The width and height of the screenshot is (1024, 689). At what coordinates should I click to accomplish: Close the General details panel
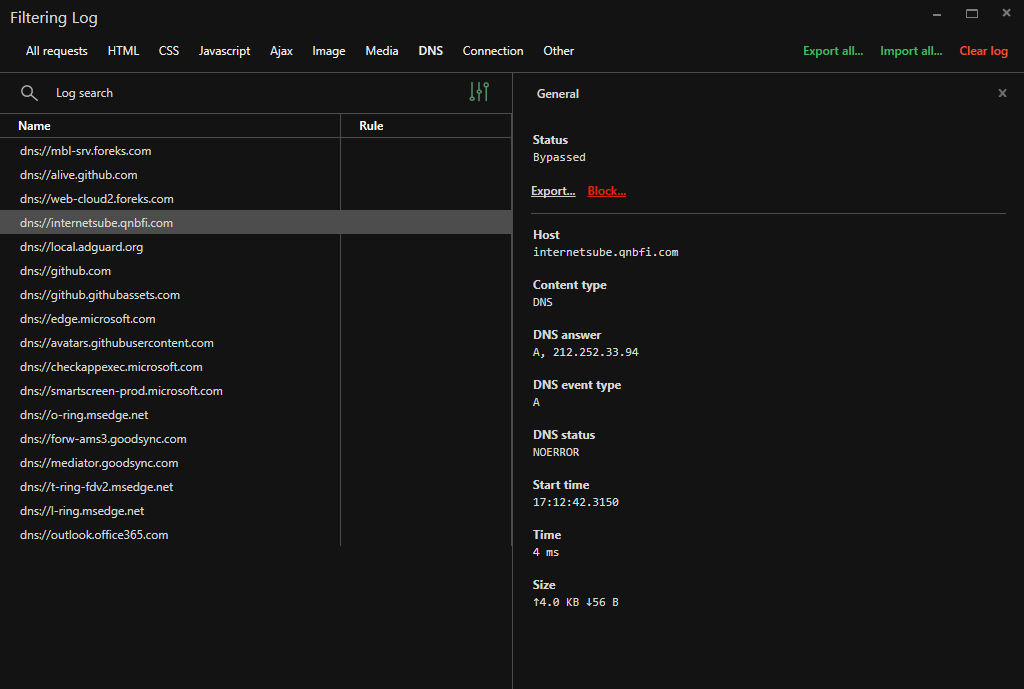(x=1002, y=93)
